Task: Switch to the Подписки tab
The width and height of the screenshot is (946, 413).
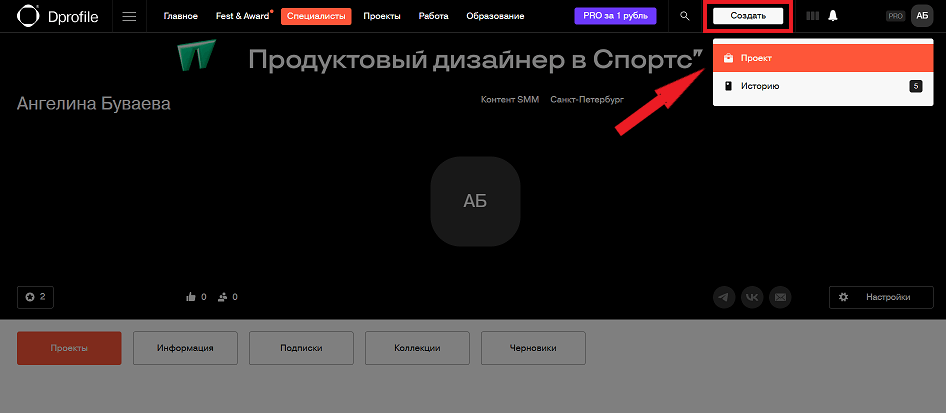Action: pyautogui.click(x=301, y=348)
